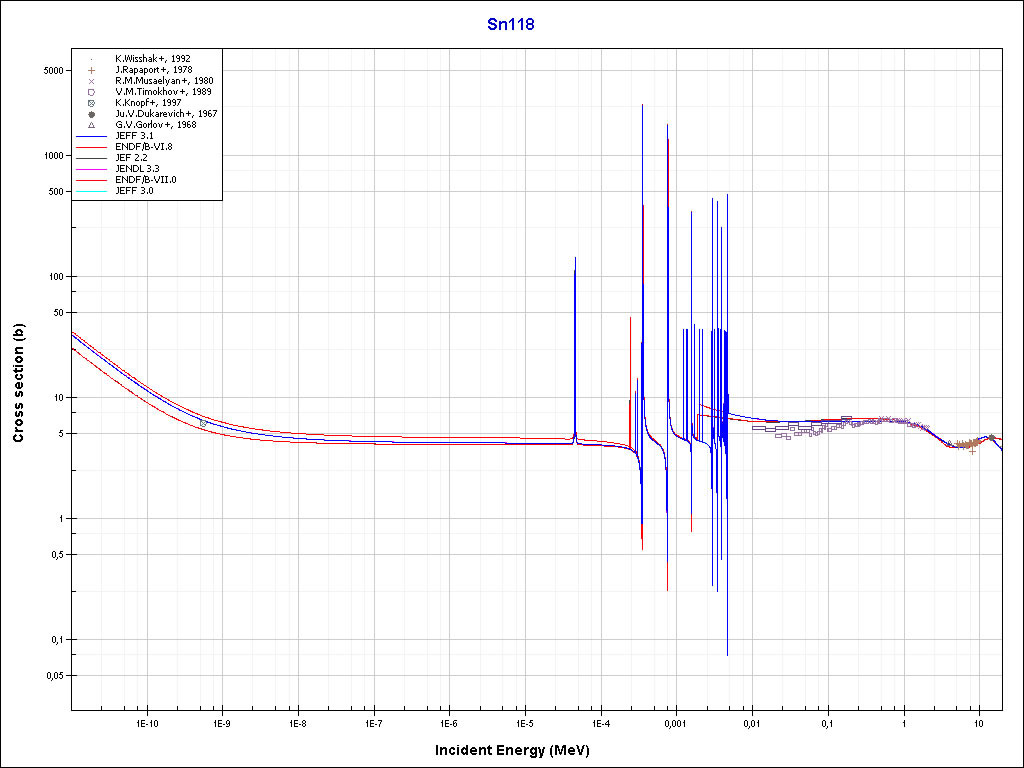
Task: Click the K.Wisshak 1992 dot marker
Action: pos(91,59)
